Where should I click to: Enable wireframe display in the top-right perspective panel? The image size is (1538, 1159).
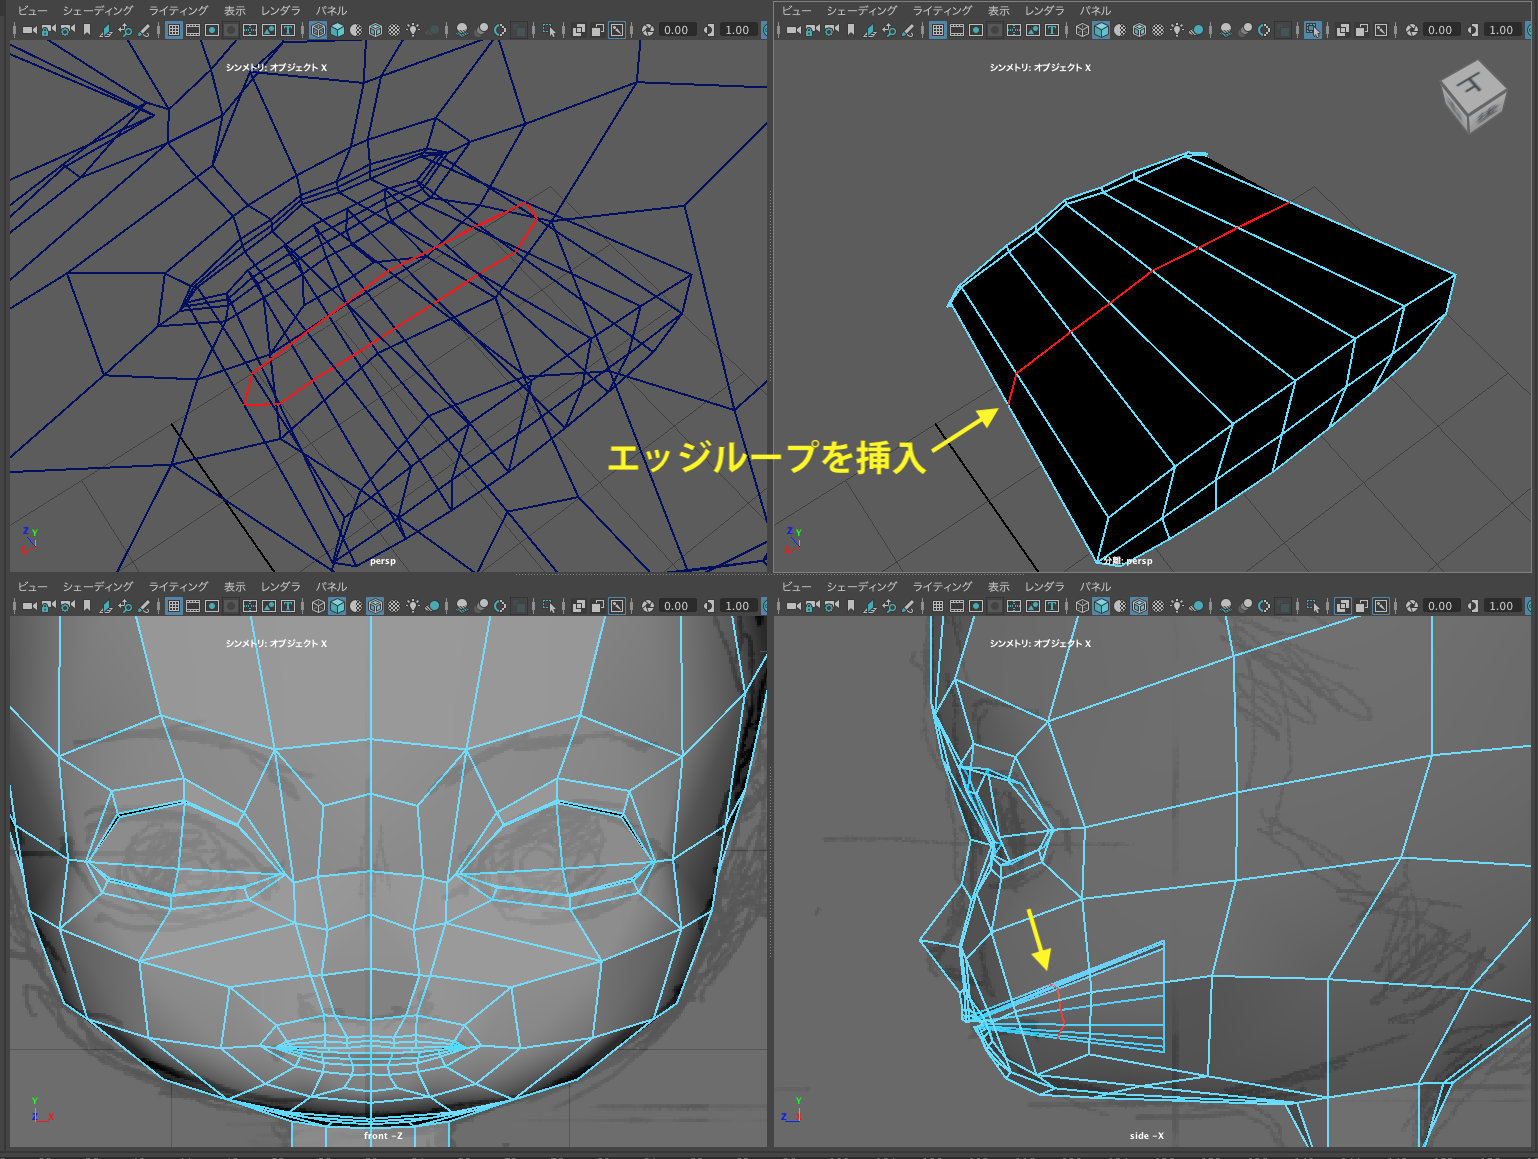click(x=1082, y=30)
